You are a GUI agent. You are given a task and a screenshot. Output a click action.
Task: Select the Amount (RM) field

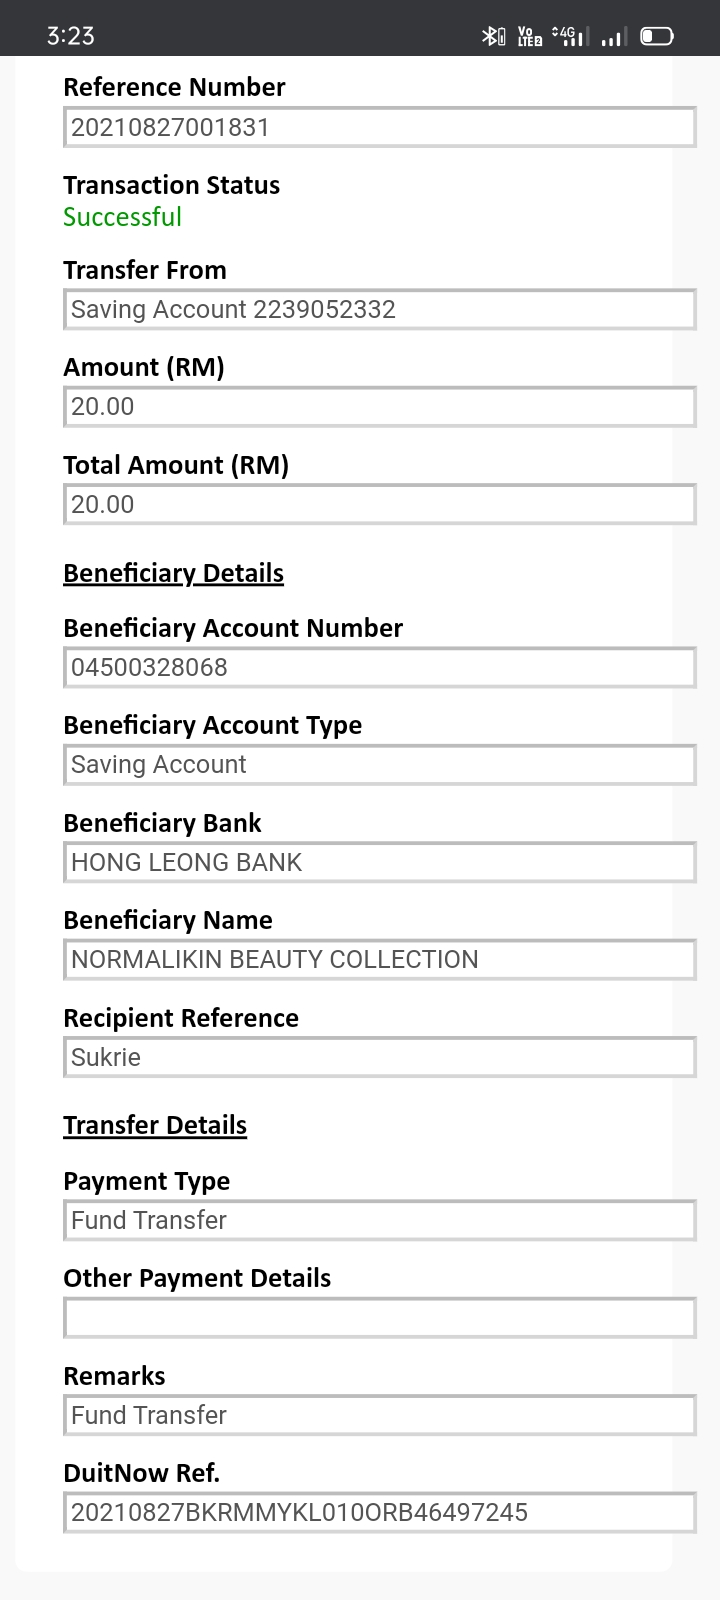click(x=380, y=407)
